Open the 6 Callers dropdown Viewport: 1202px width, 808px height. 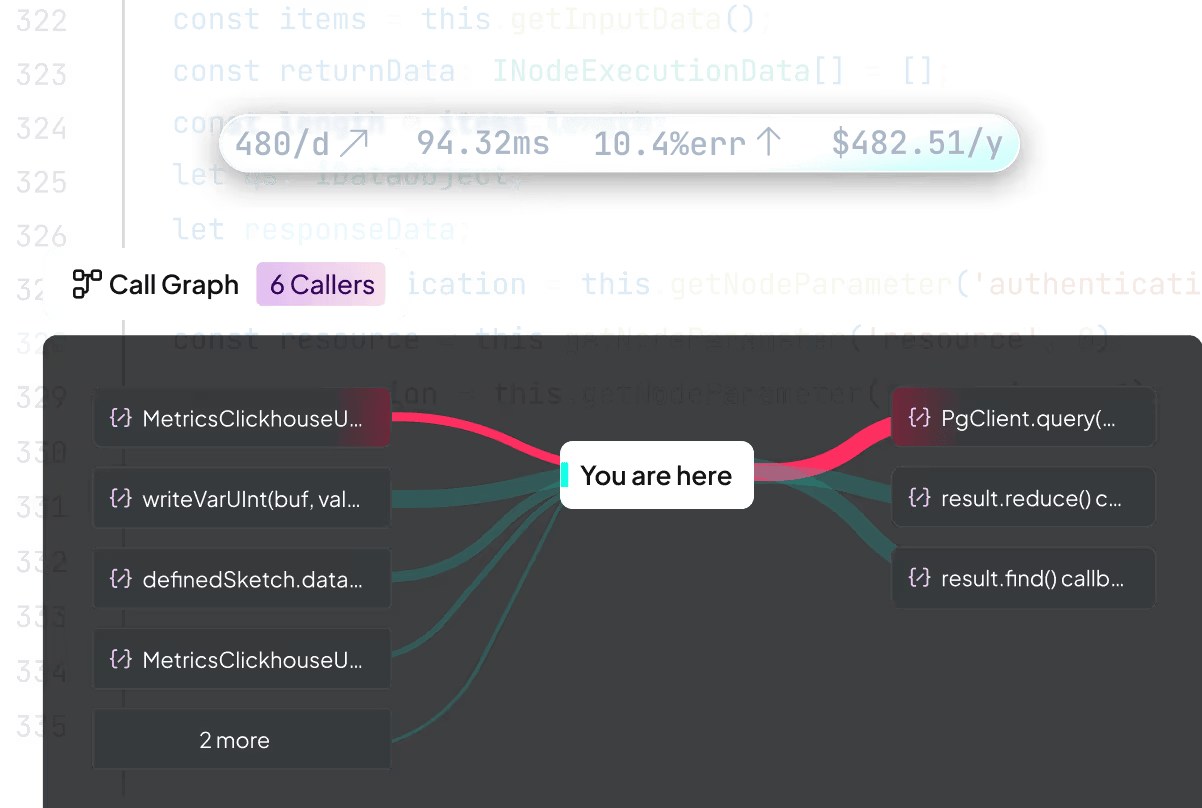[320, 284]
